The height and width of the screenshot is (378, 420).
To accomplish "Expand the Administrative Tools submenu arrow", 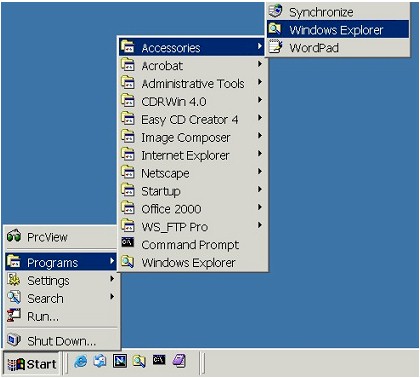I will tap(260, 82).
